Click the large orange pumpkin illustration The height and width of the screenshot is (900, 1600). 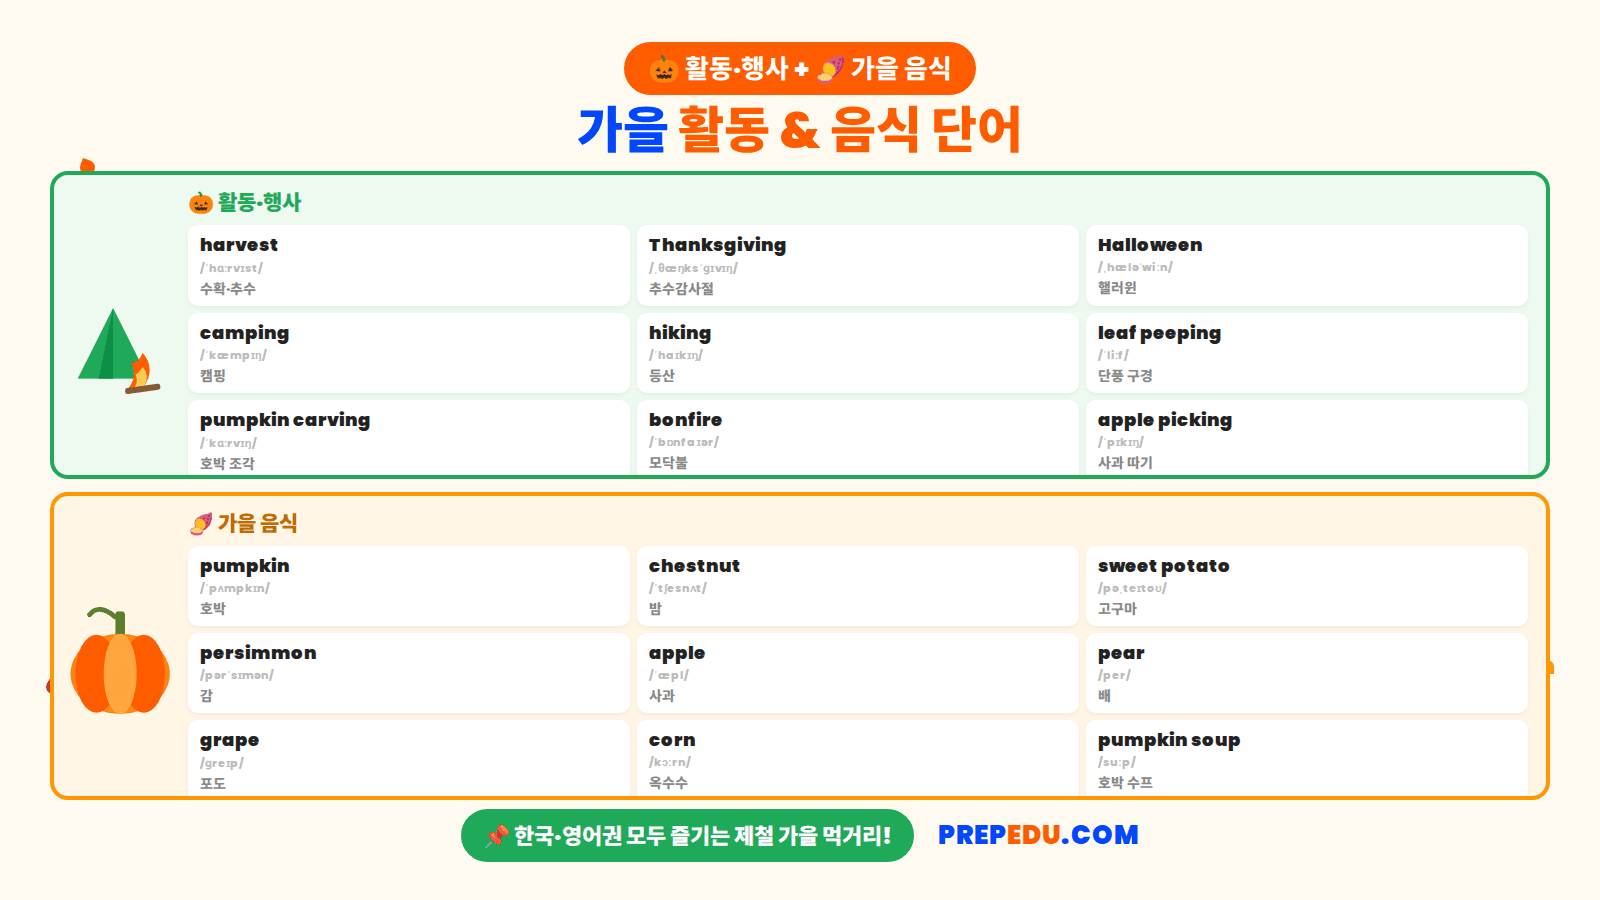[x=120, y=660]
